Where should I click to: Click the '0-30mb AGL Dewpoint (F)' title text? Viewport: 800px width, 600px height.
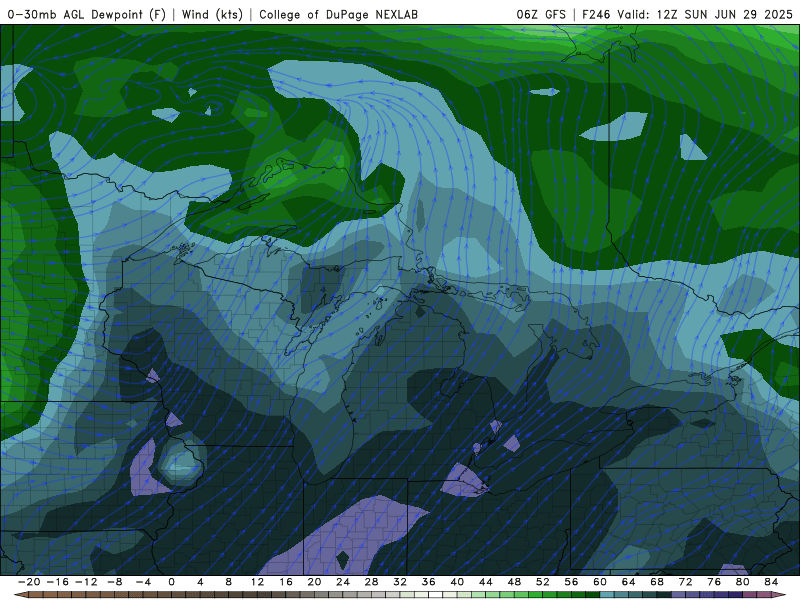(x=86, y=14)
